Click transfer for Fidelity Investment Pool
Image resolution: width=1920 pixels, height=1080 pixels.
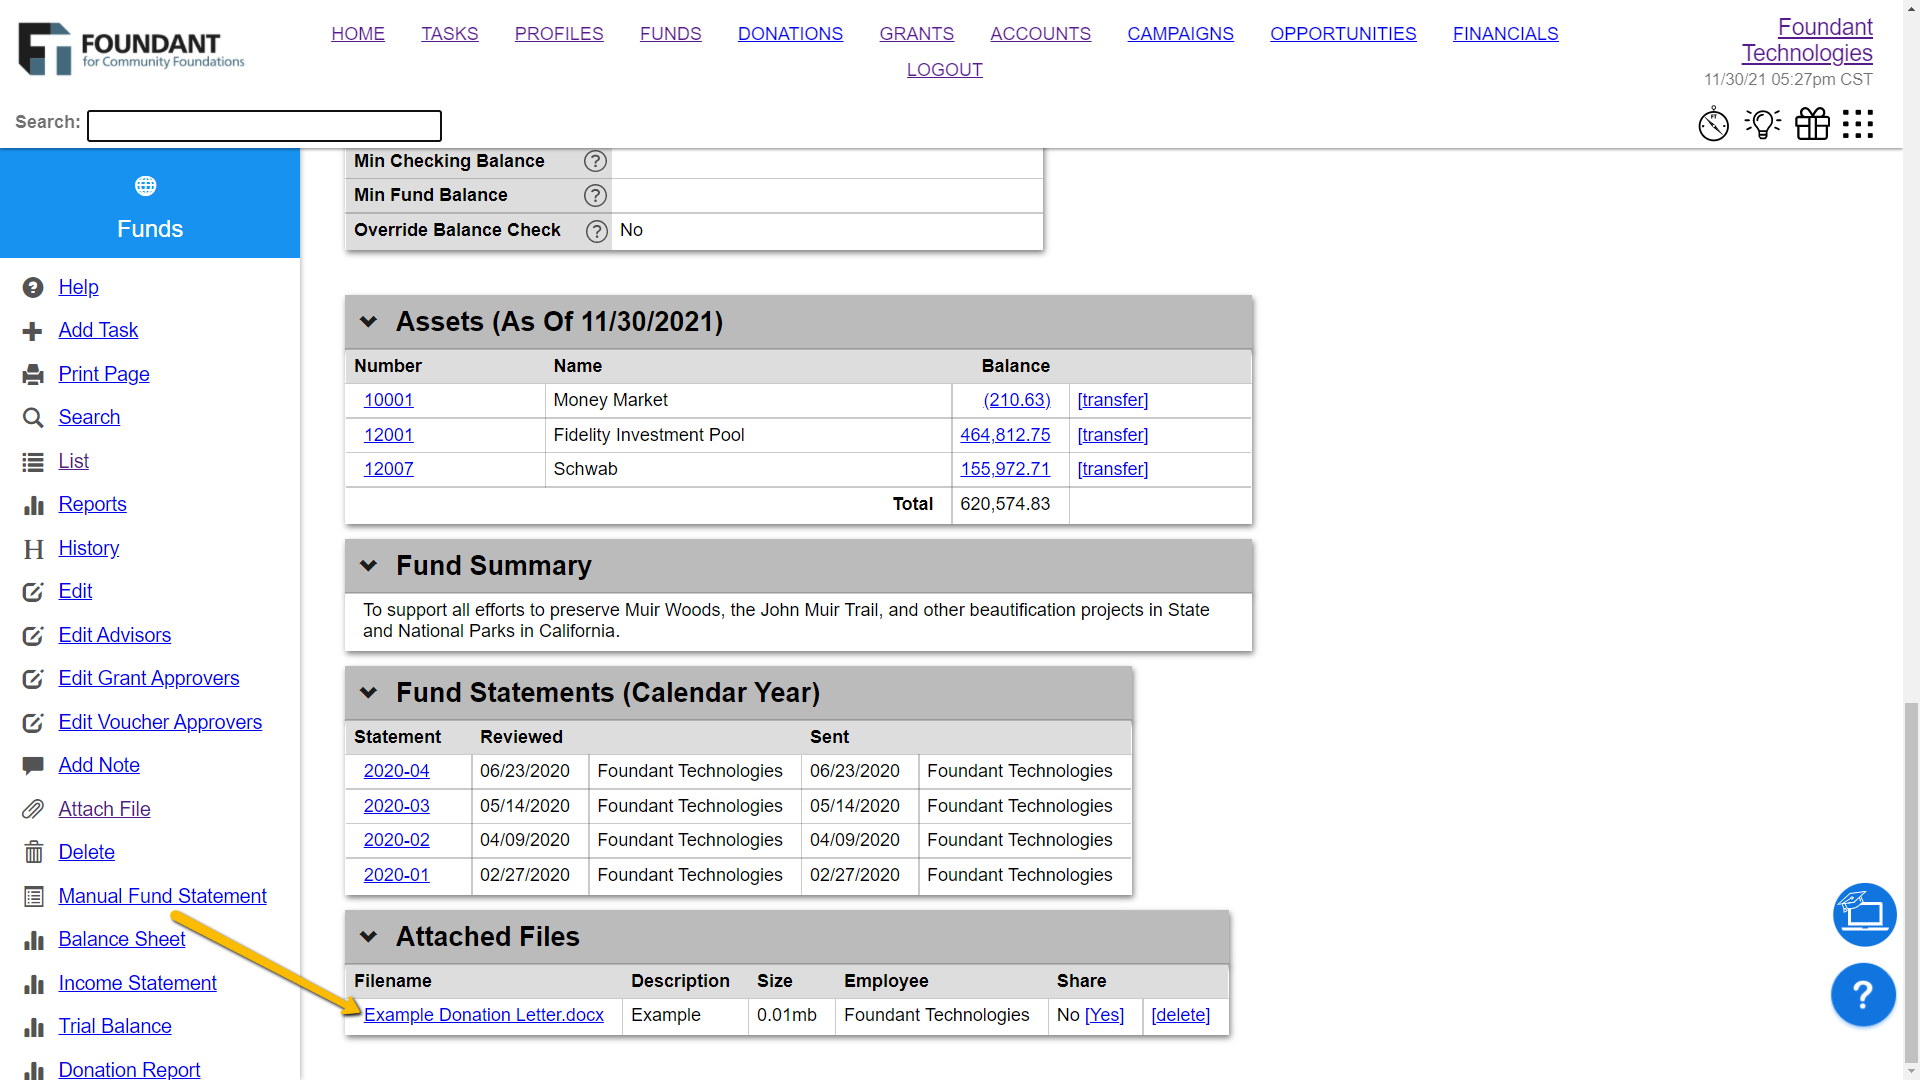tap(1112, 435)
